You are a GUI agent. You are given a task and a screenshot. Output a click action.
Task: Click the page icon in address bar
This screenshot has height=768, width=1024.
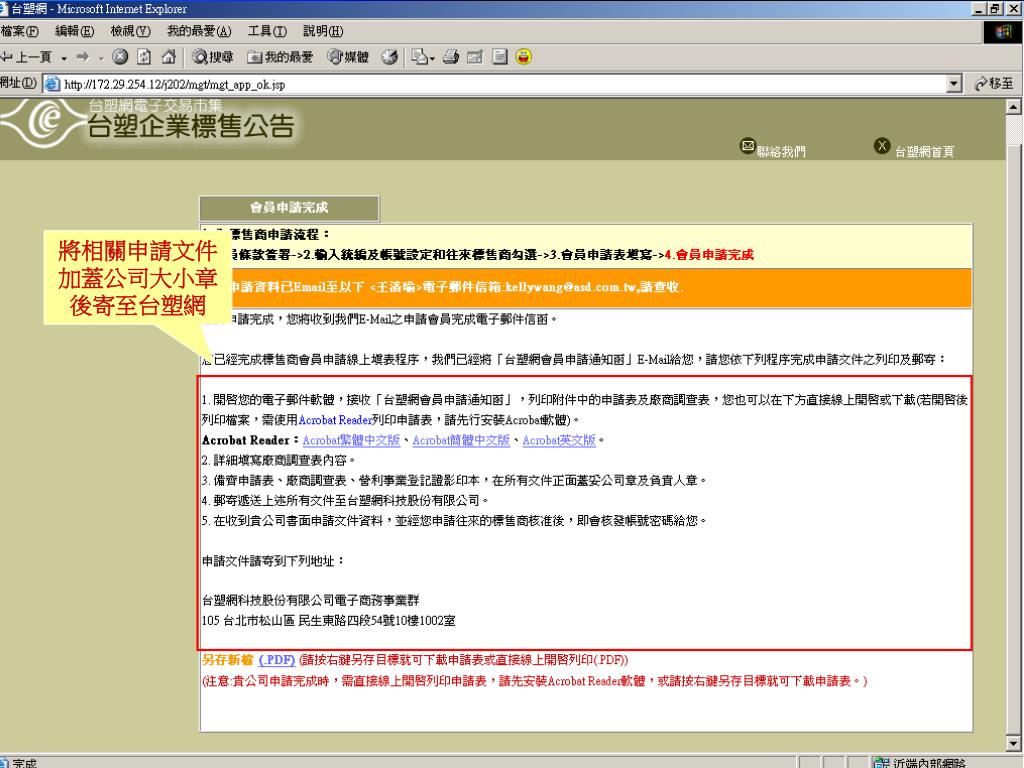pos(52,84)
